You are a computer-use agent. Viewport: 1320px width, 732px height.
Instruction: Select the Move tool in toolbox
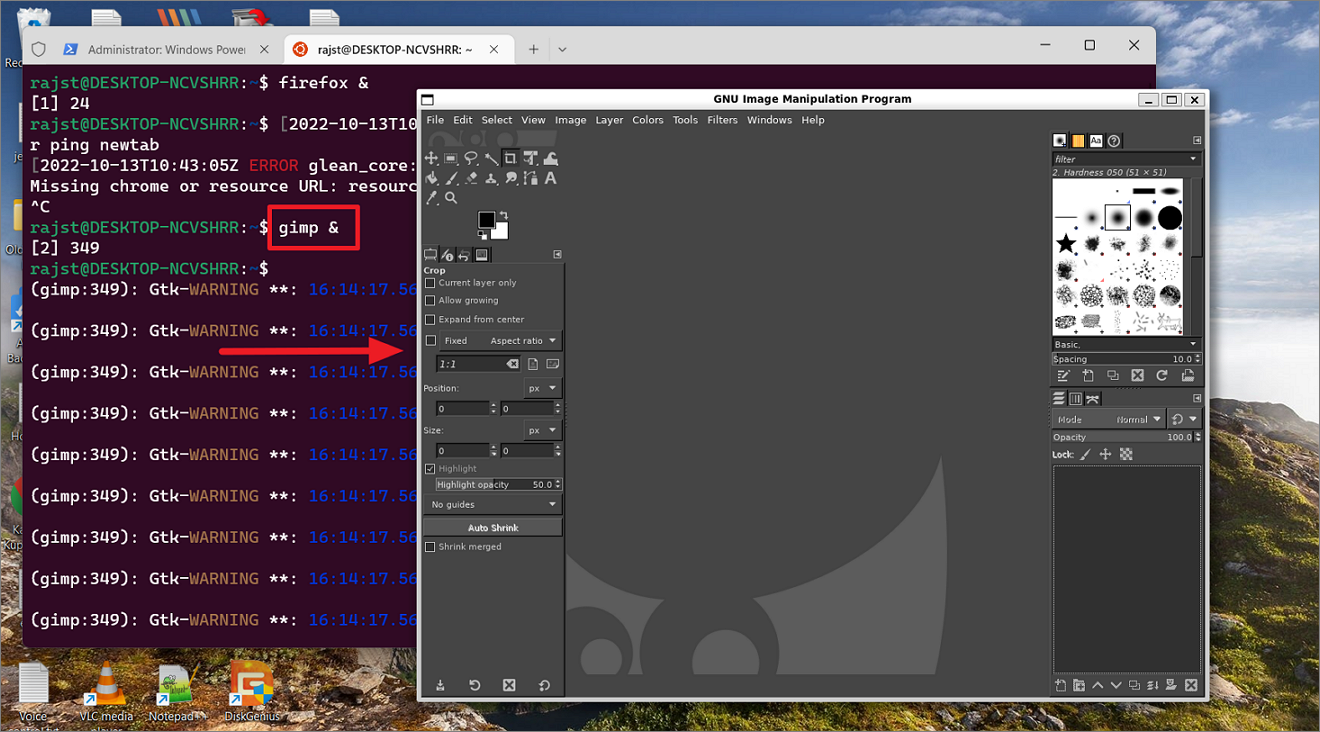(431, 158)
